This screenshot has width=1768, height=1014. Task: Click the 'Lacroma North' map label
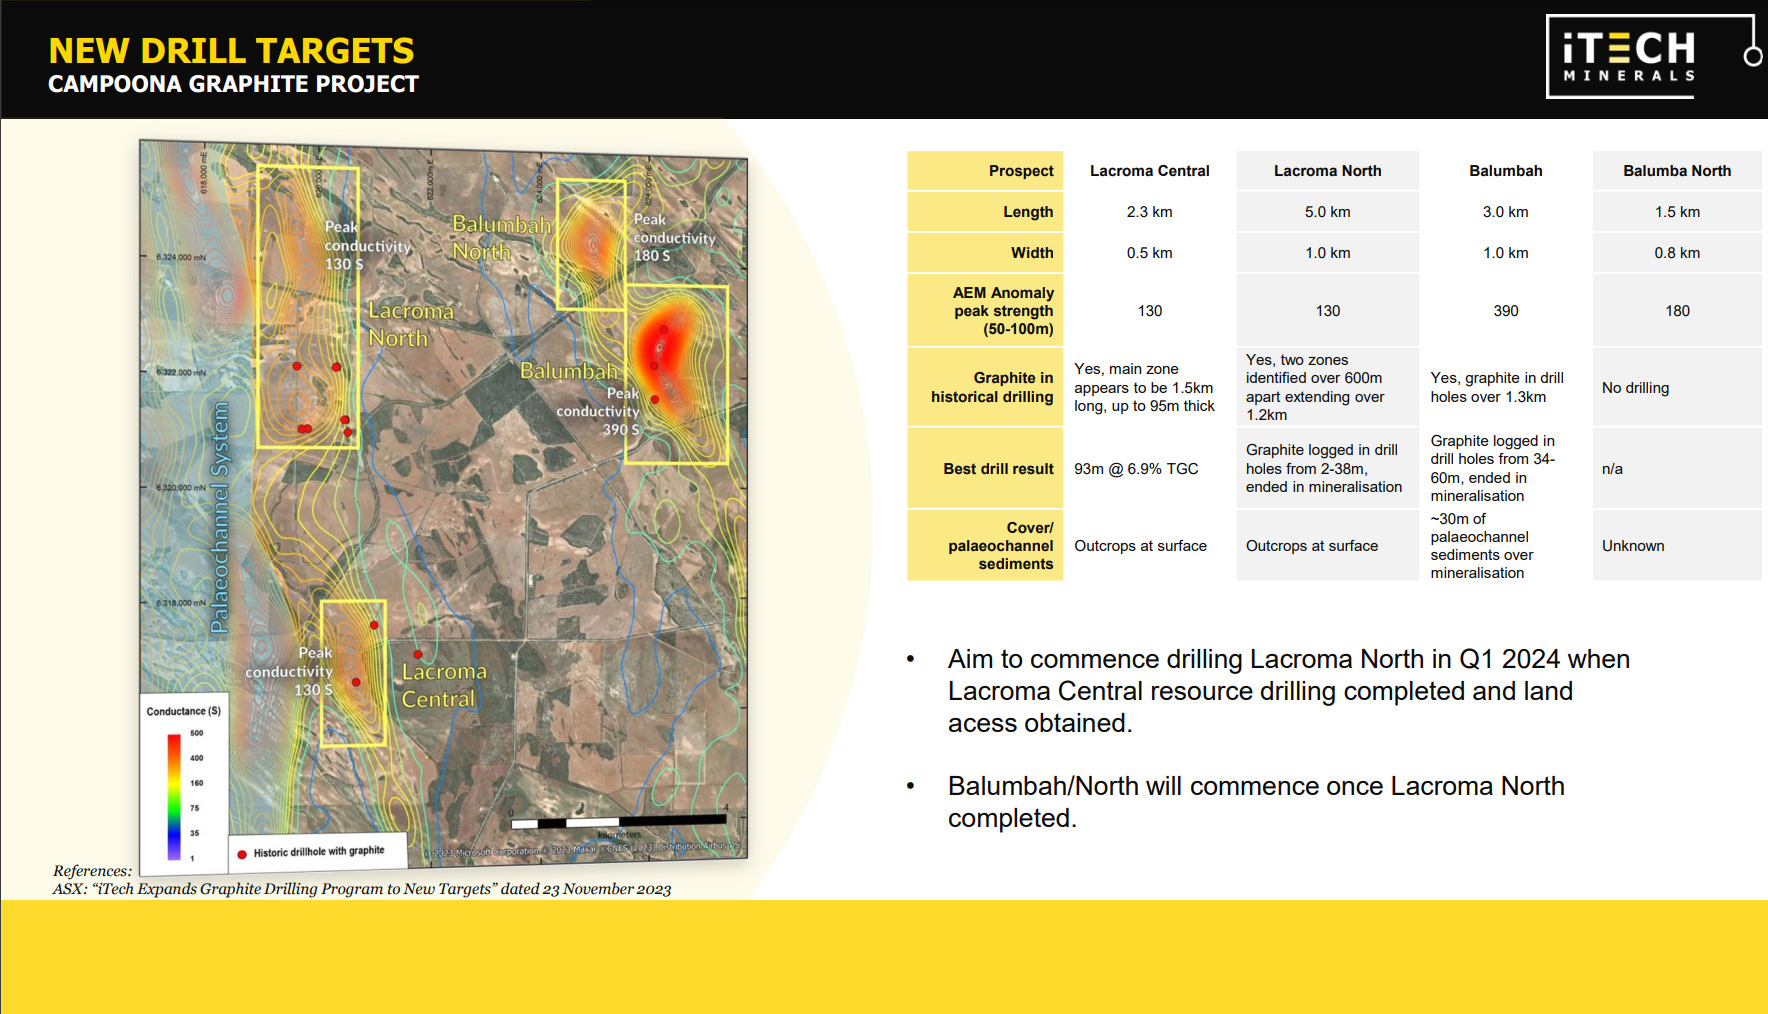point(411,324)
